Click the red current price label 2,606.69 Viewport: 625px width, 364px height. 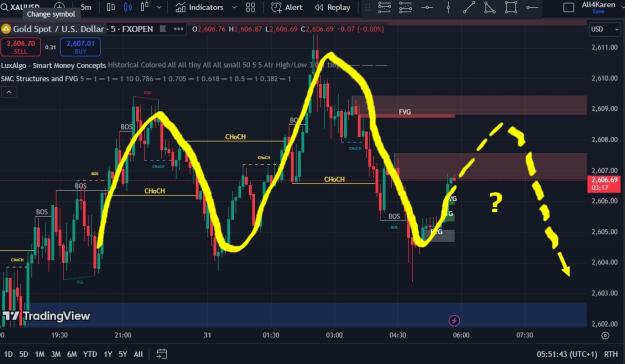tap(604, 184)
